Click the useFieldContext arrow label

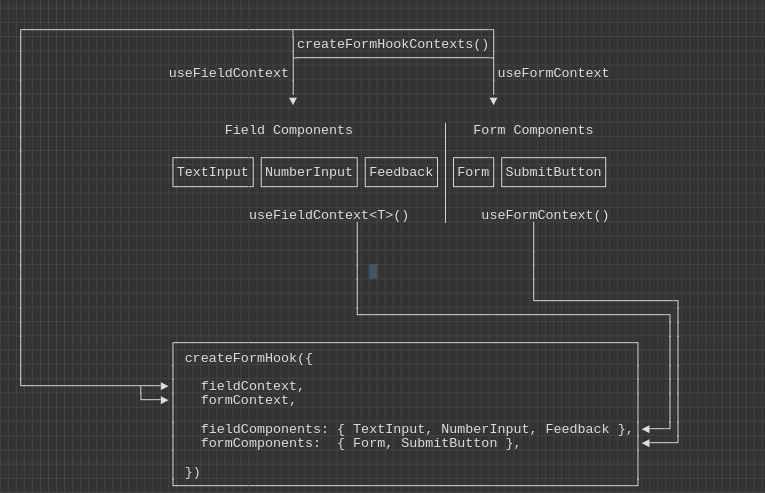click(228, 73)
